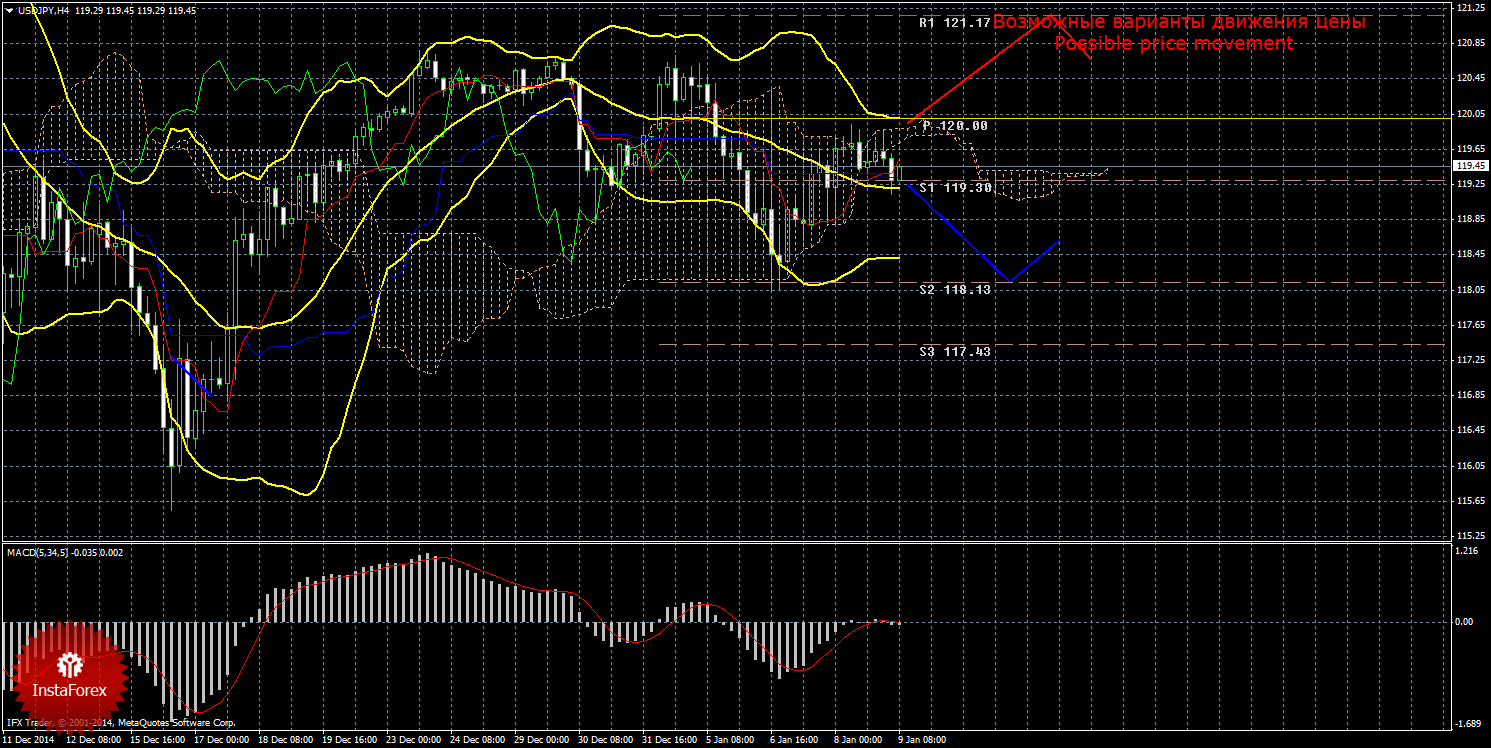1491x748 pixels.
Task: Select the 30 Dec 08:00 time marker
Action: point(603,740)
